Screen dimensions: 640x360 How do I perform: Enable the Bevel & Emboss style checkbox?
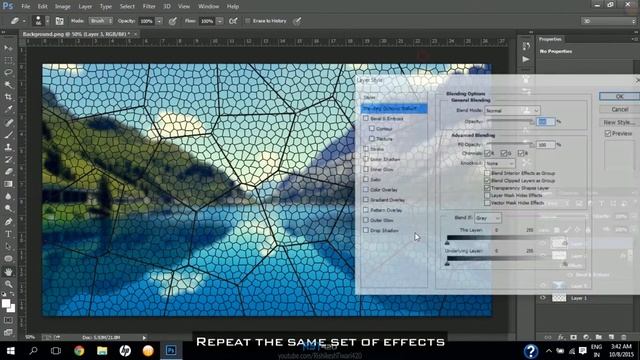(x=366, y=118)
